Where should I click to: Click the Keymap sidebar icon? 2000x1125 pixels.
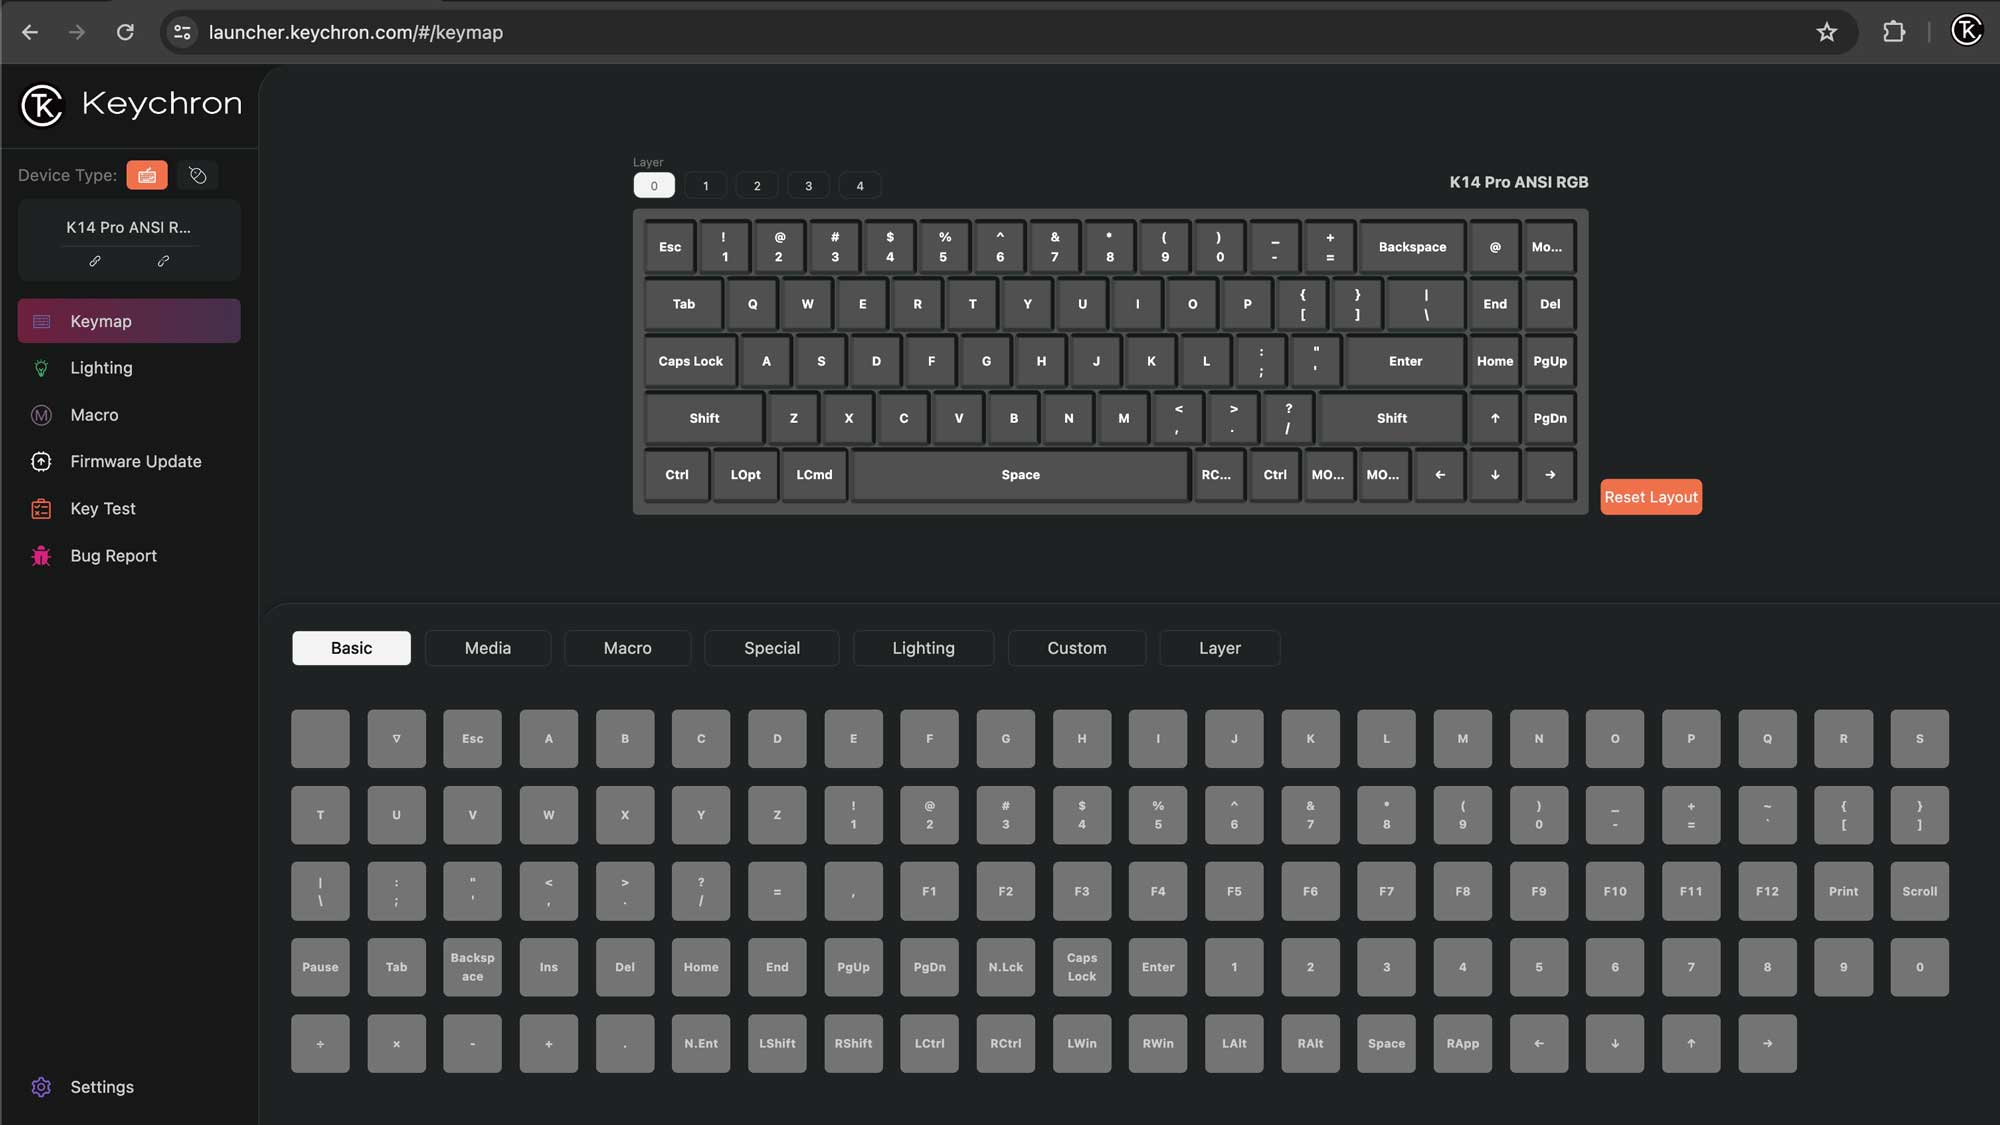tap(41, 321)
